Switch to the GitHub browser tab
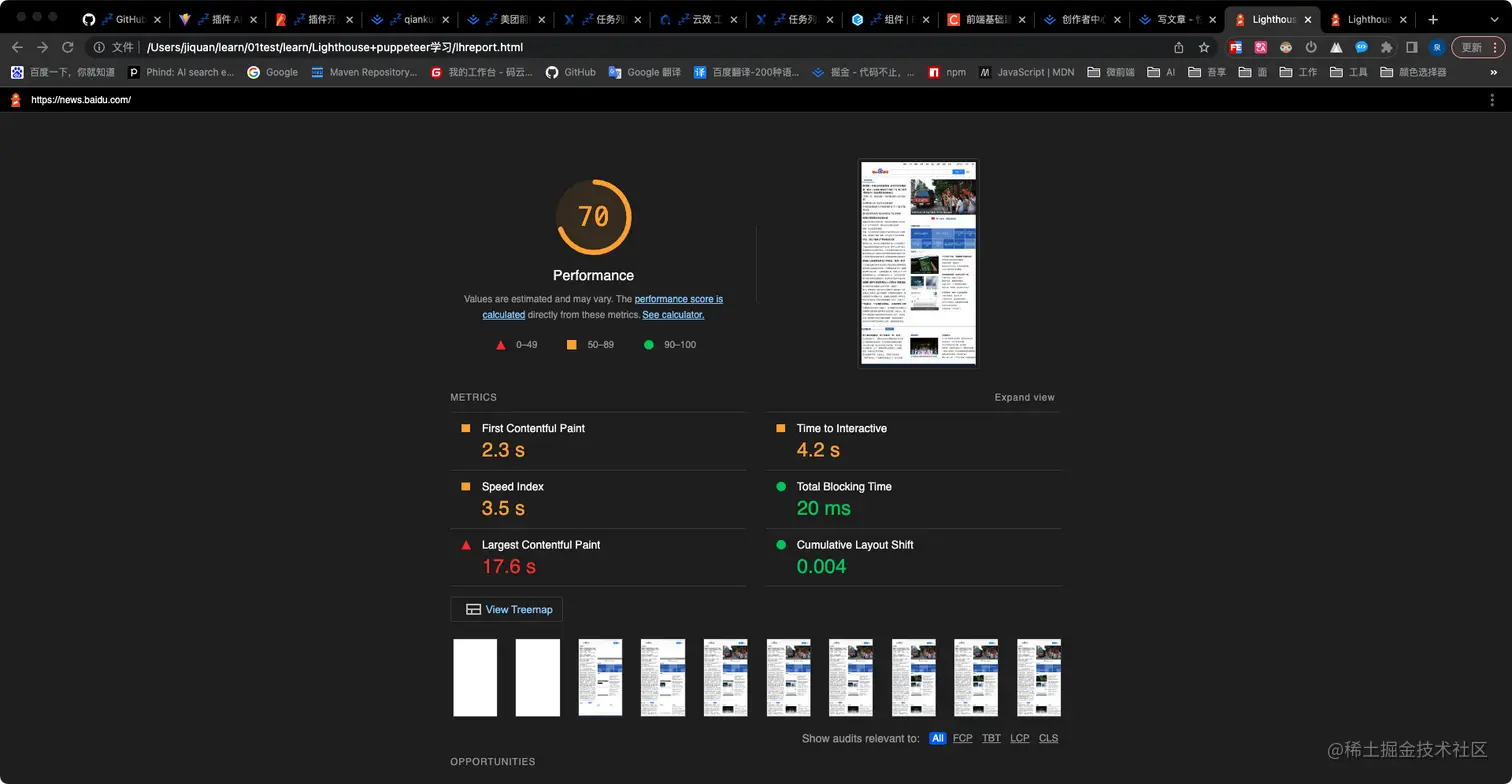Image resolution: width=1512 pixels, height=784 pixels. click(121, 19)
